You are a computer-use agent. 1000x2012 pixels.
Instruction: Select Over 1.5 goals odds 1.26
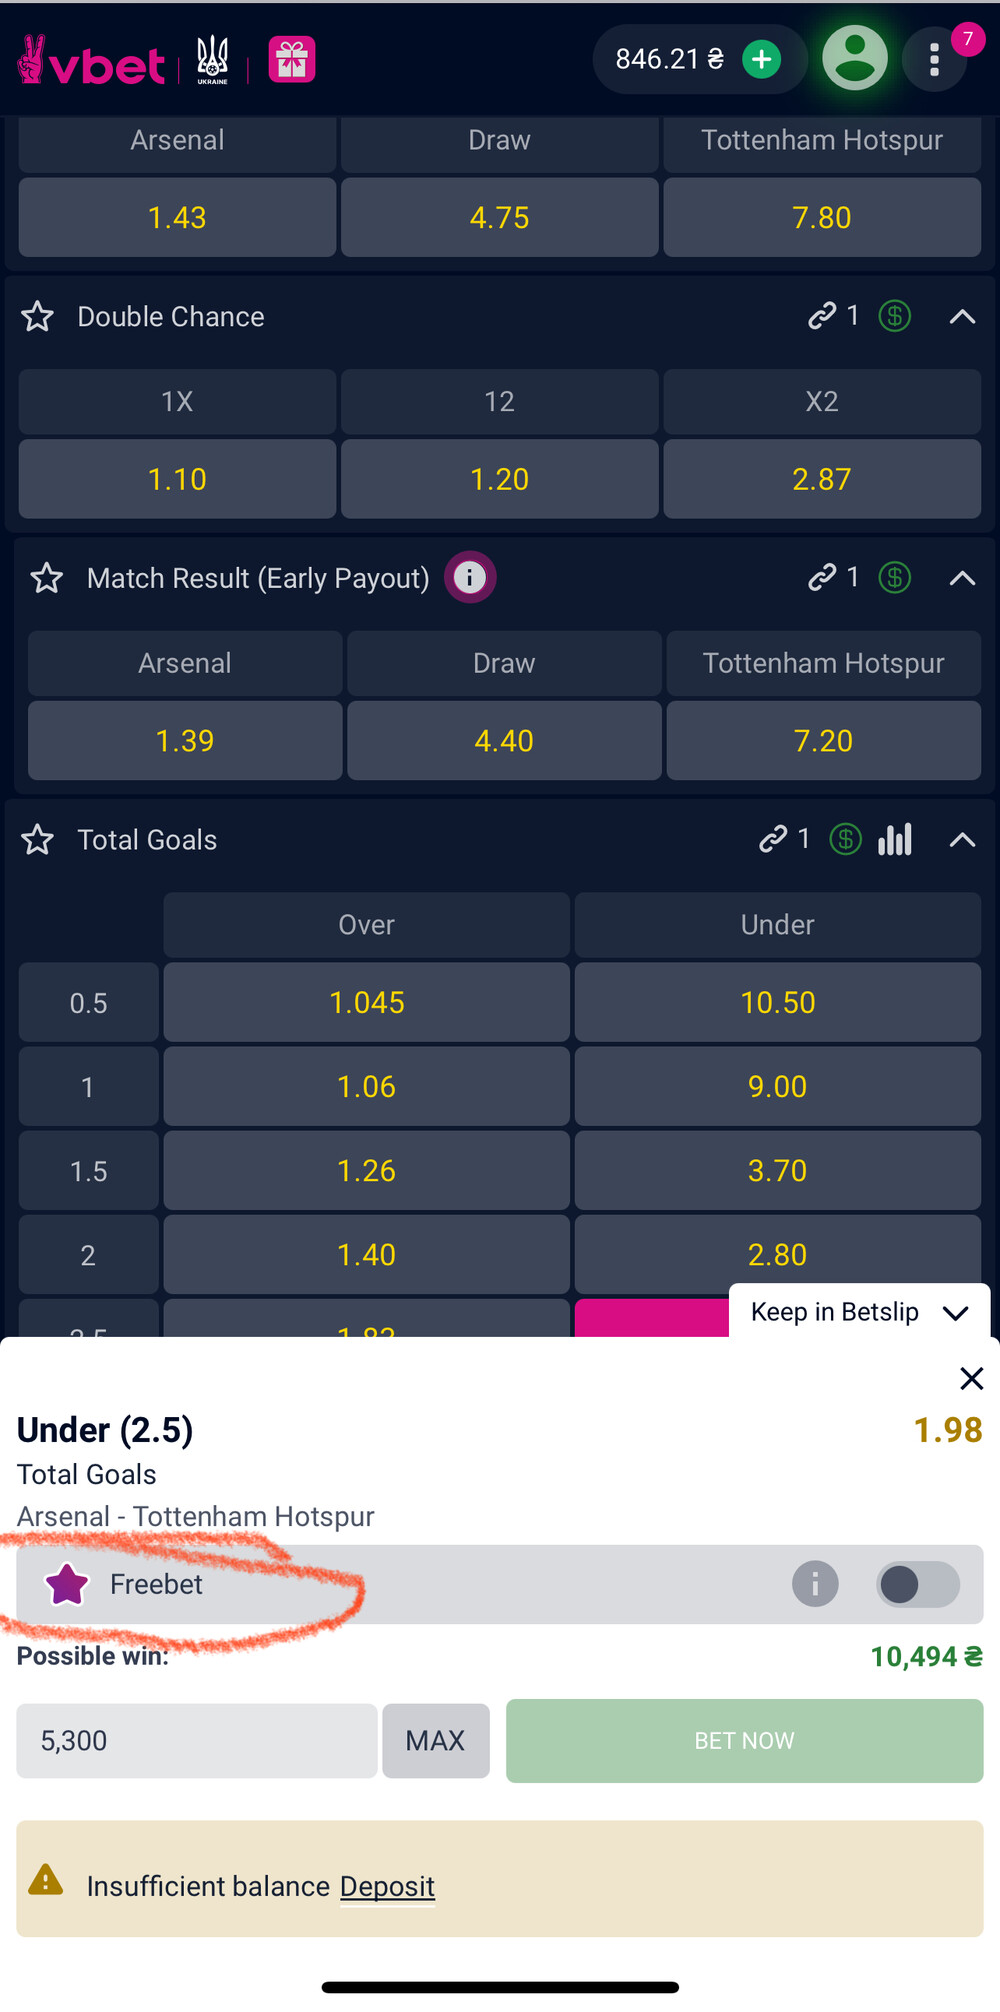point(366,1171)
